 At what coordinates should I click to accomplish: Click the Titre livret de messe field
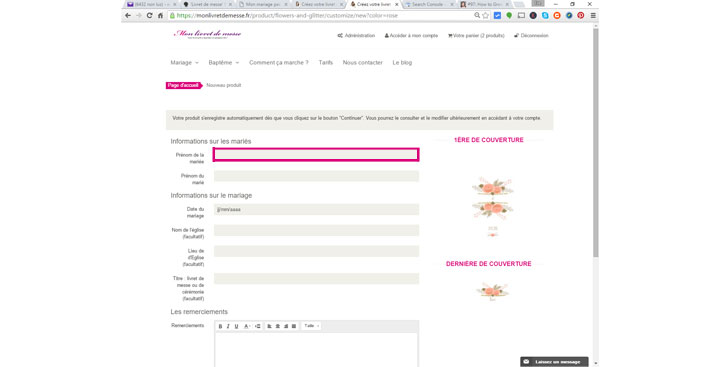[x=316, y=279]
